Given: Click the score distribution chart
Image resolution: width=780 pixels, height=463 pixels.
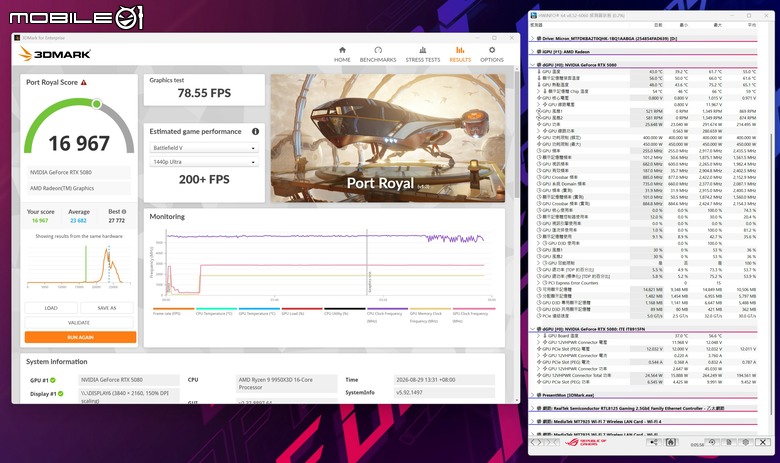Looking at the screenshot, I should coord(79,266).
